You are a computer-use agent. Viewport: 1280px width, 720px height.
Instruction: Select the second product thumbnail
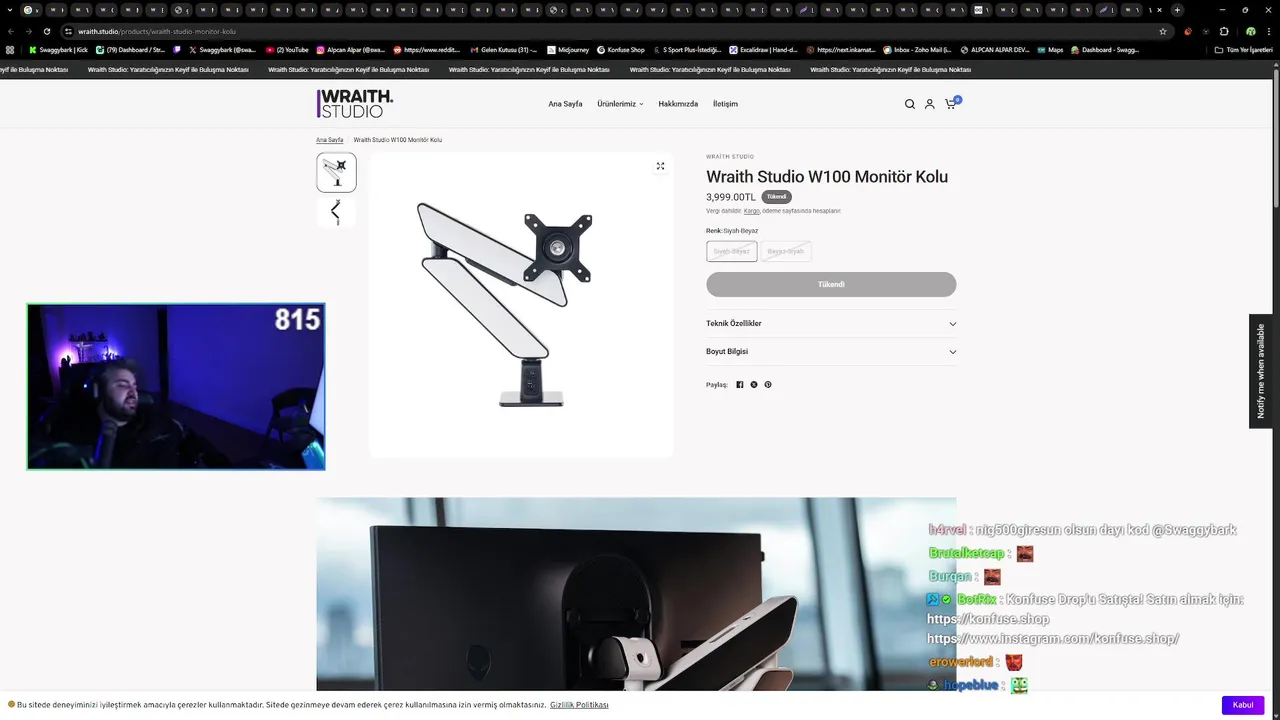pos(336,212)
